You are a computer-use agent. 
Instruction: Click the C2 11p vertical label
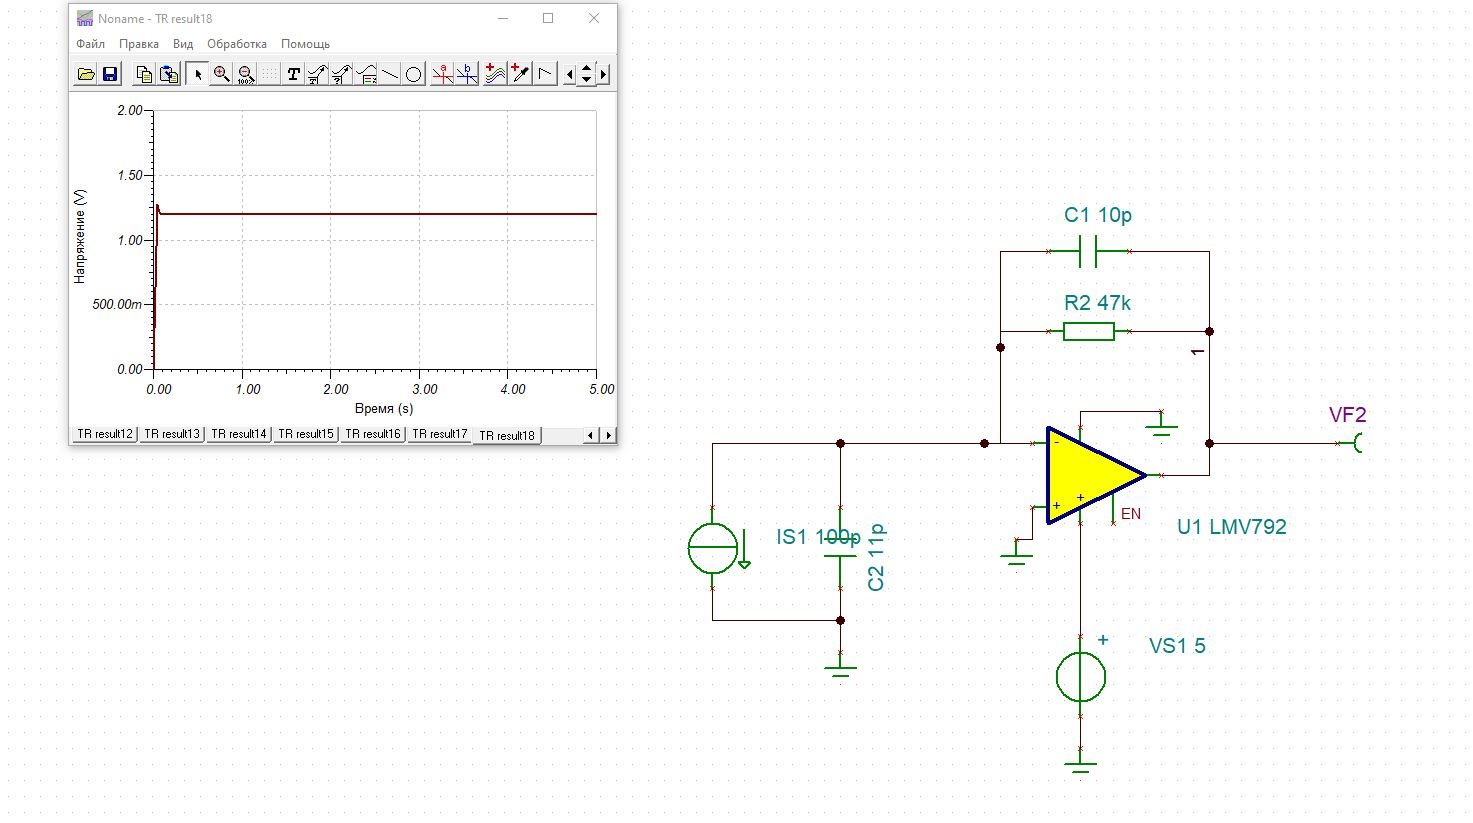pyautogui.click(x=876, y=558)
